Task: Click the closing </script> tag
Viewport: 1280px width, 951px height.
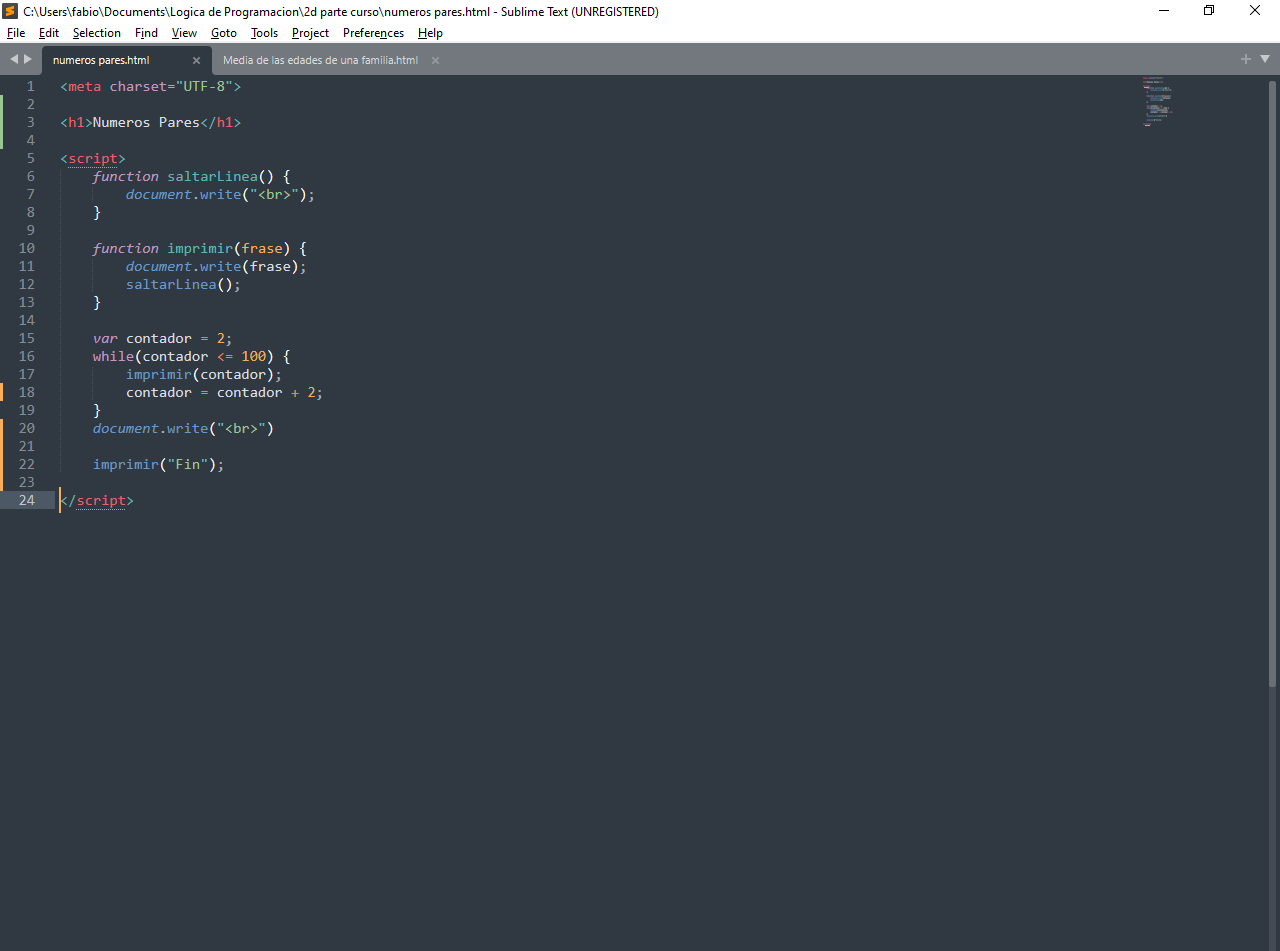Action: (x=97, y=500)
